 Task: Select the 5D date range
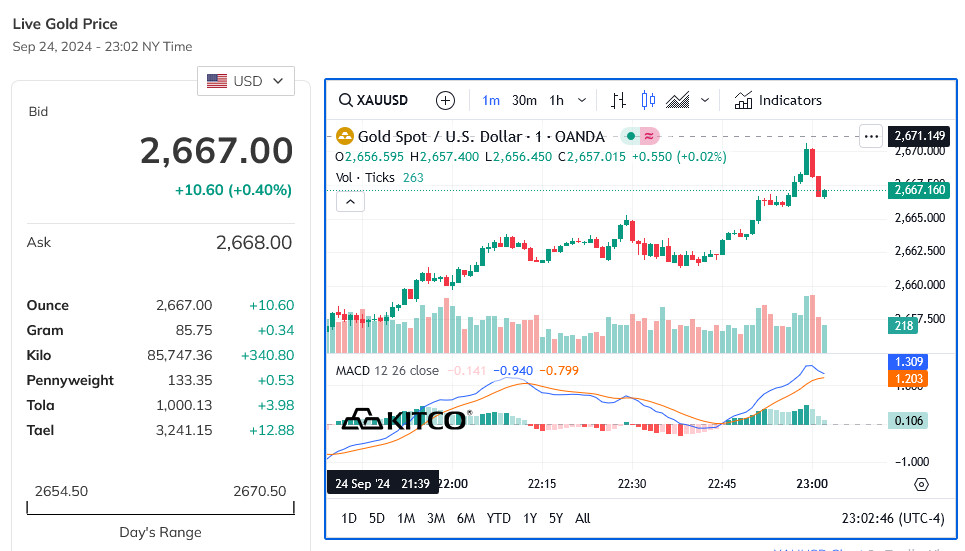(377, 518)
